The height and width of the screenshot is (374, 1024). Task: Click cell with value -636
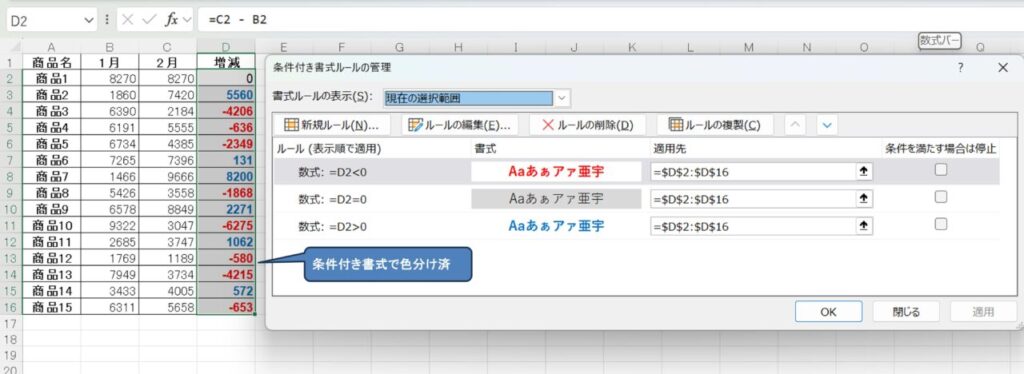click(x=226, y=128)
